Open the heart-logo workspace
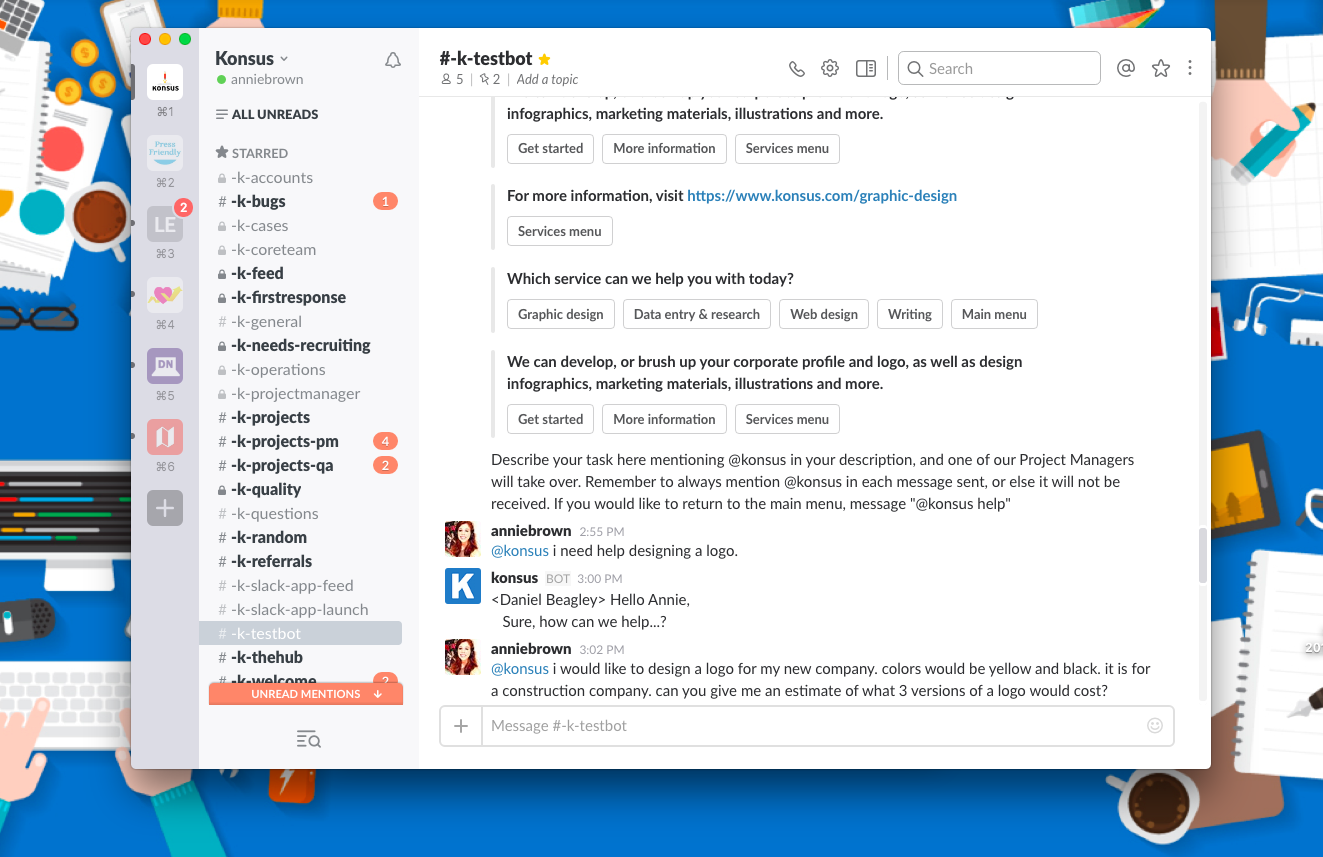 tap(165, 295)
